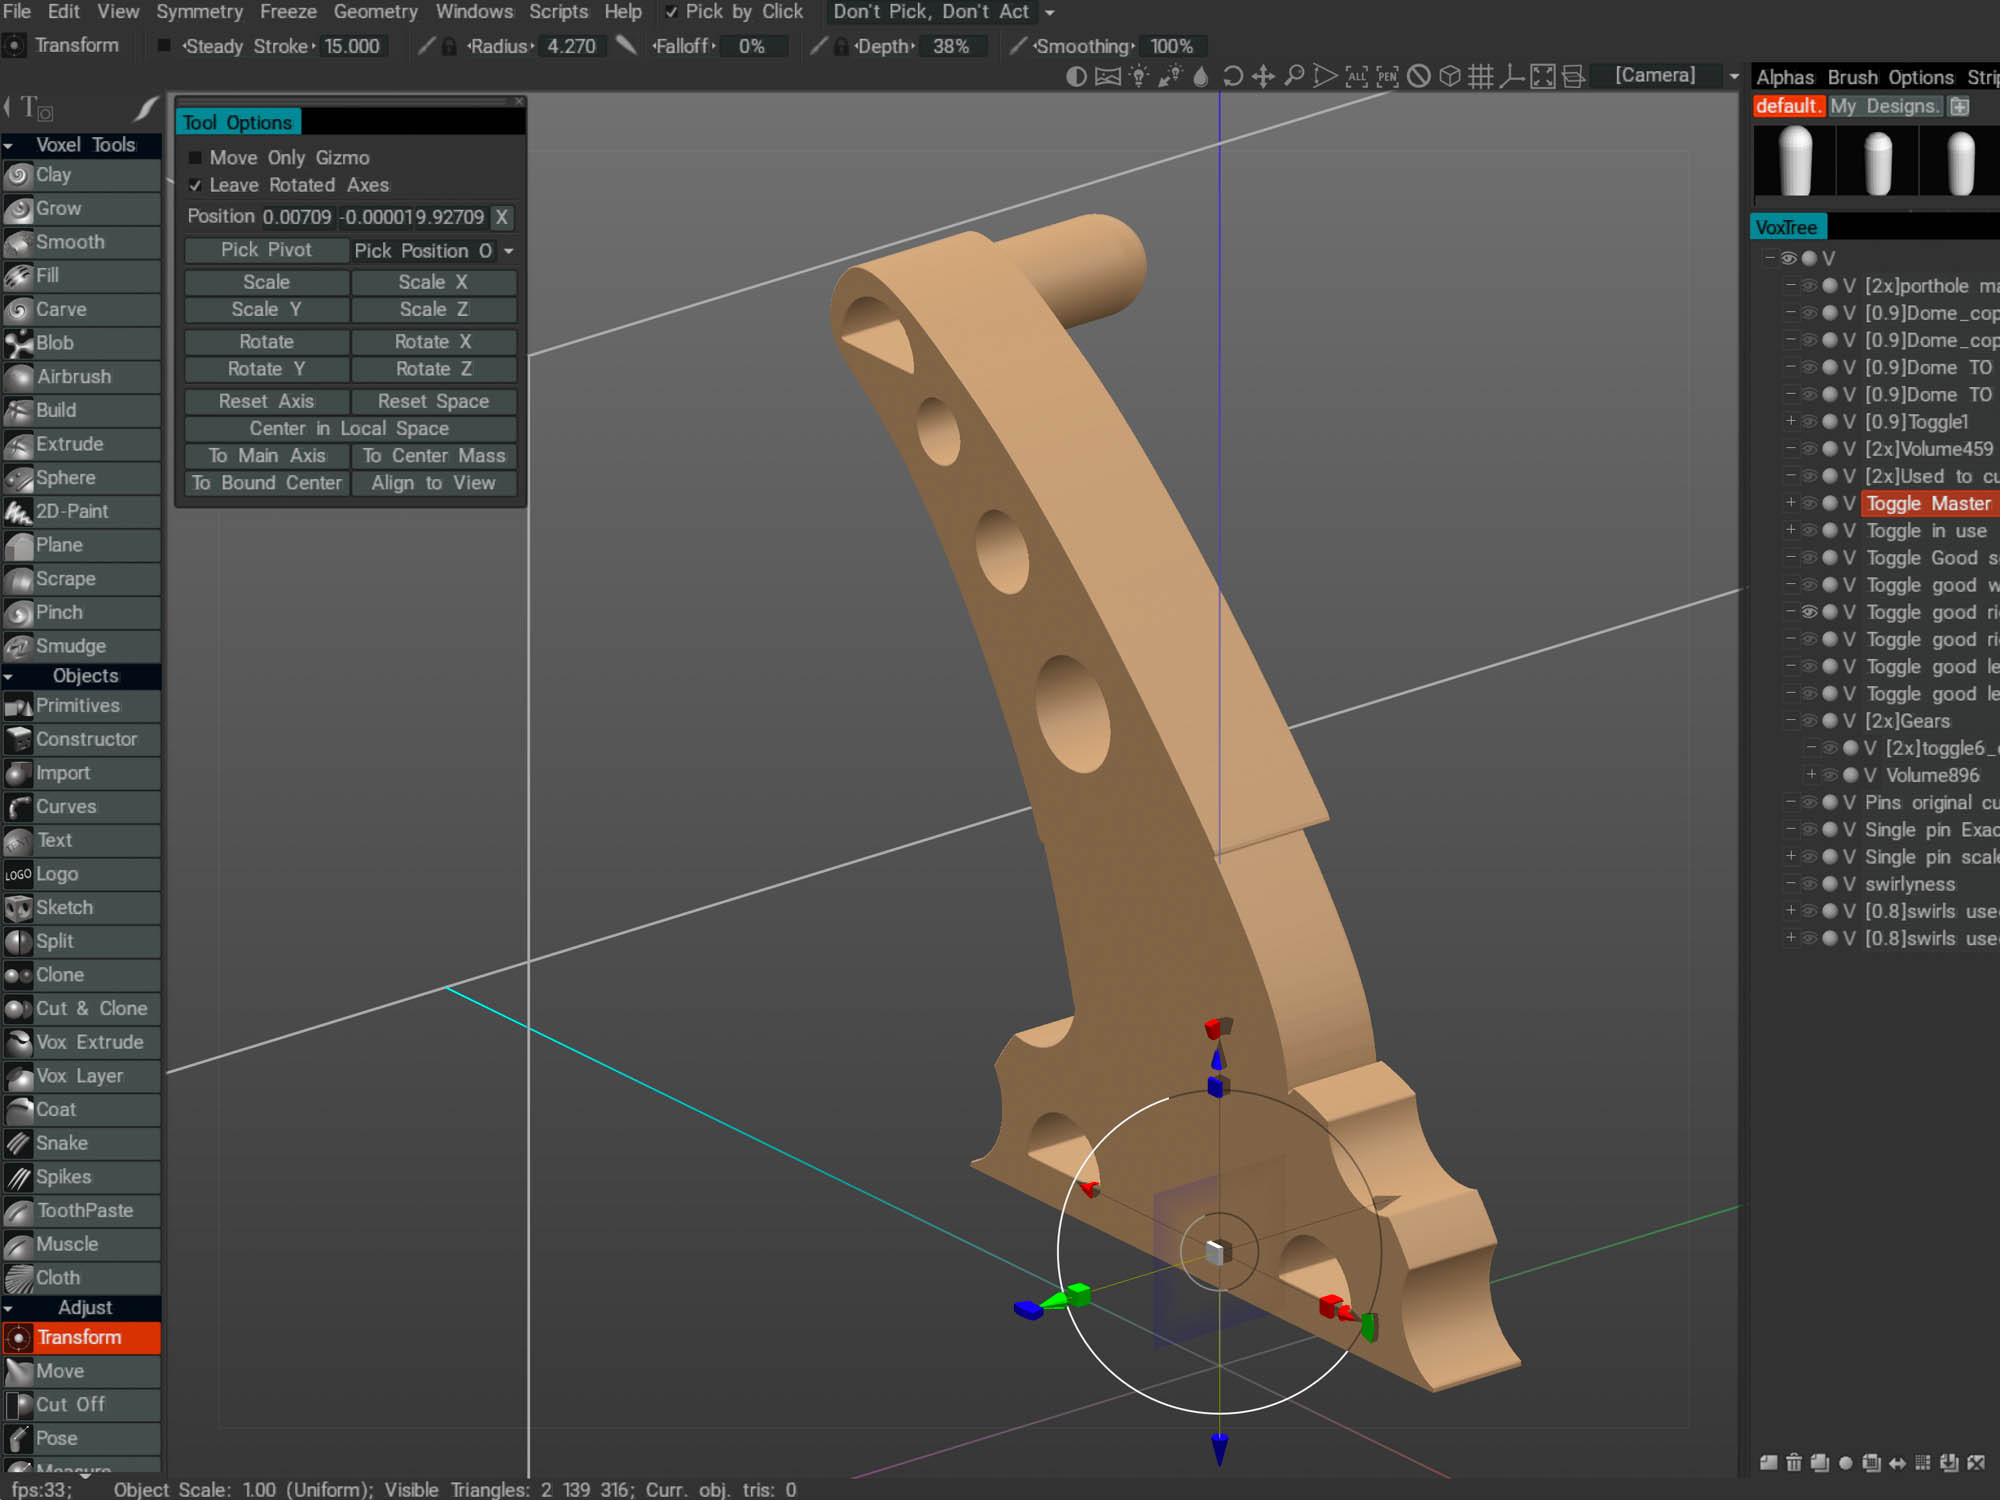Open the Don't Pick, Don't Act dropdown
2000x1500 pixels.
coord(1050,13)
